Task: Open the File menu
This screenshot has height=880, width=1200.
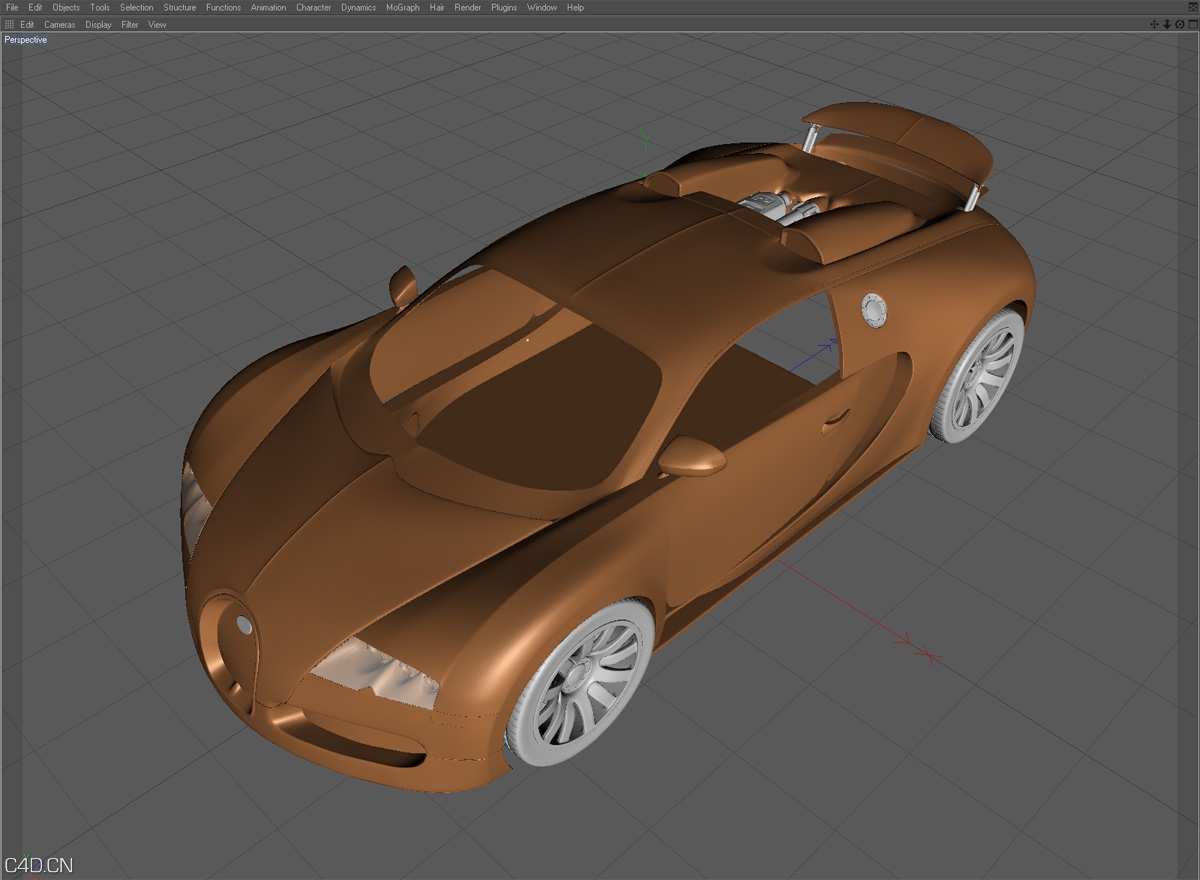Action: pos(10,7)
